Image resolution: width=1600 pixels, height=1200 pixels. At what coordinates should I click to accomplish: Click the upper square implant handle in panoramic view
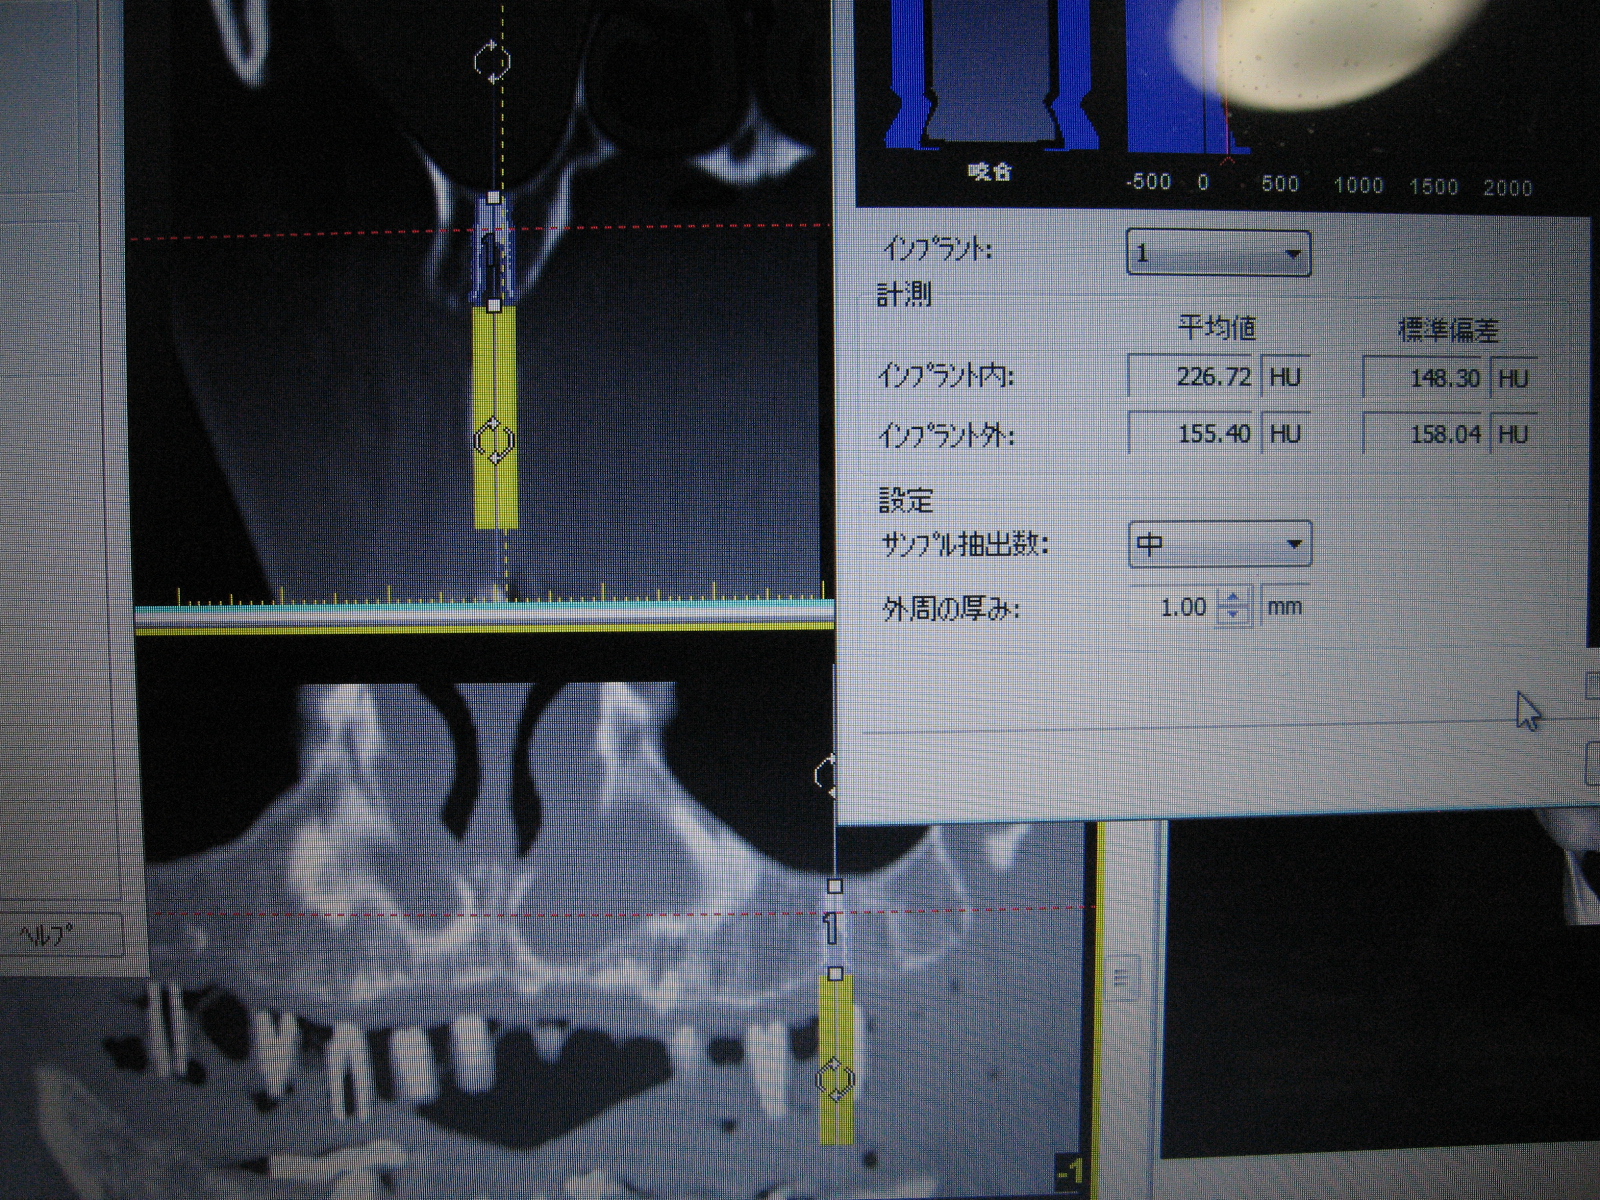(x=835, y=885)
